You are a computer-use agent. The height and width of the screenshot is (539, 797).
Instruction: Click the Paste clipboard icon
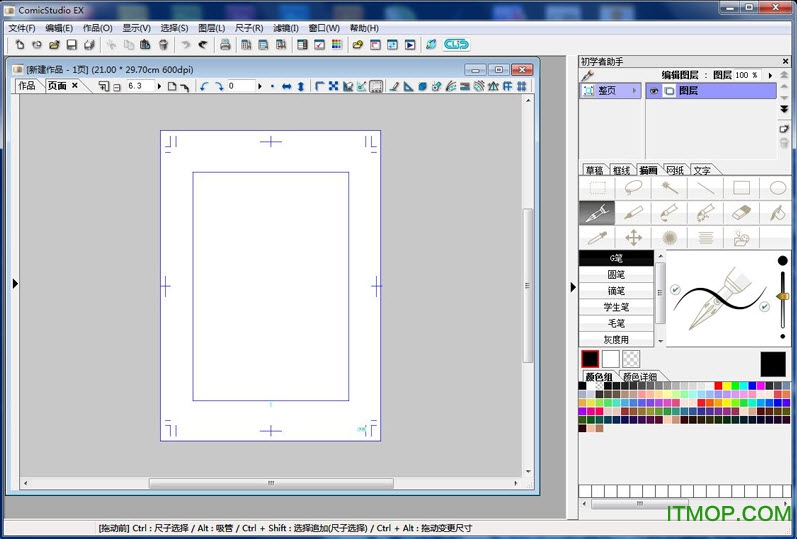tap(145, 45)
